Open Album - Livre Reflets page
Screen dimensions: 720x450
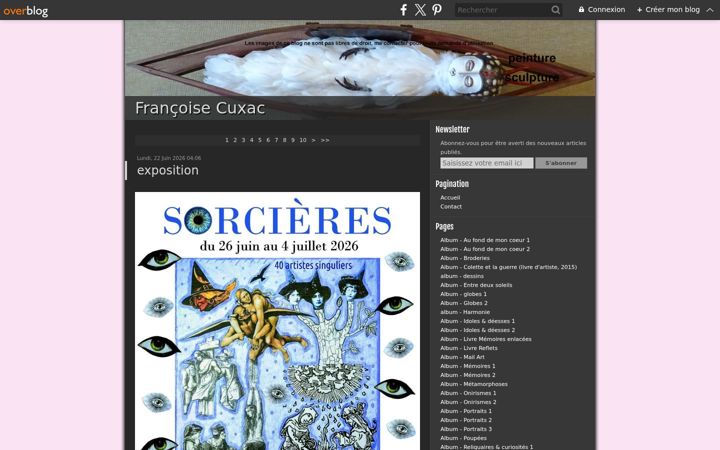(x=469, y=348)
